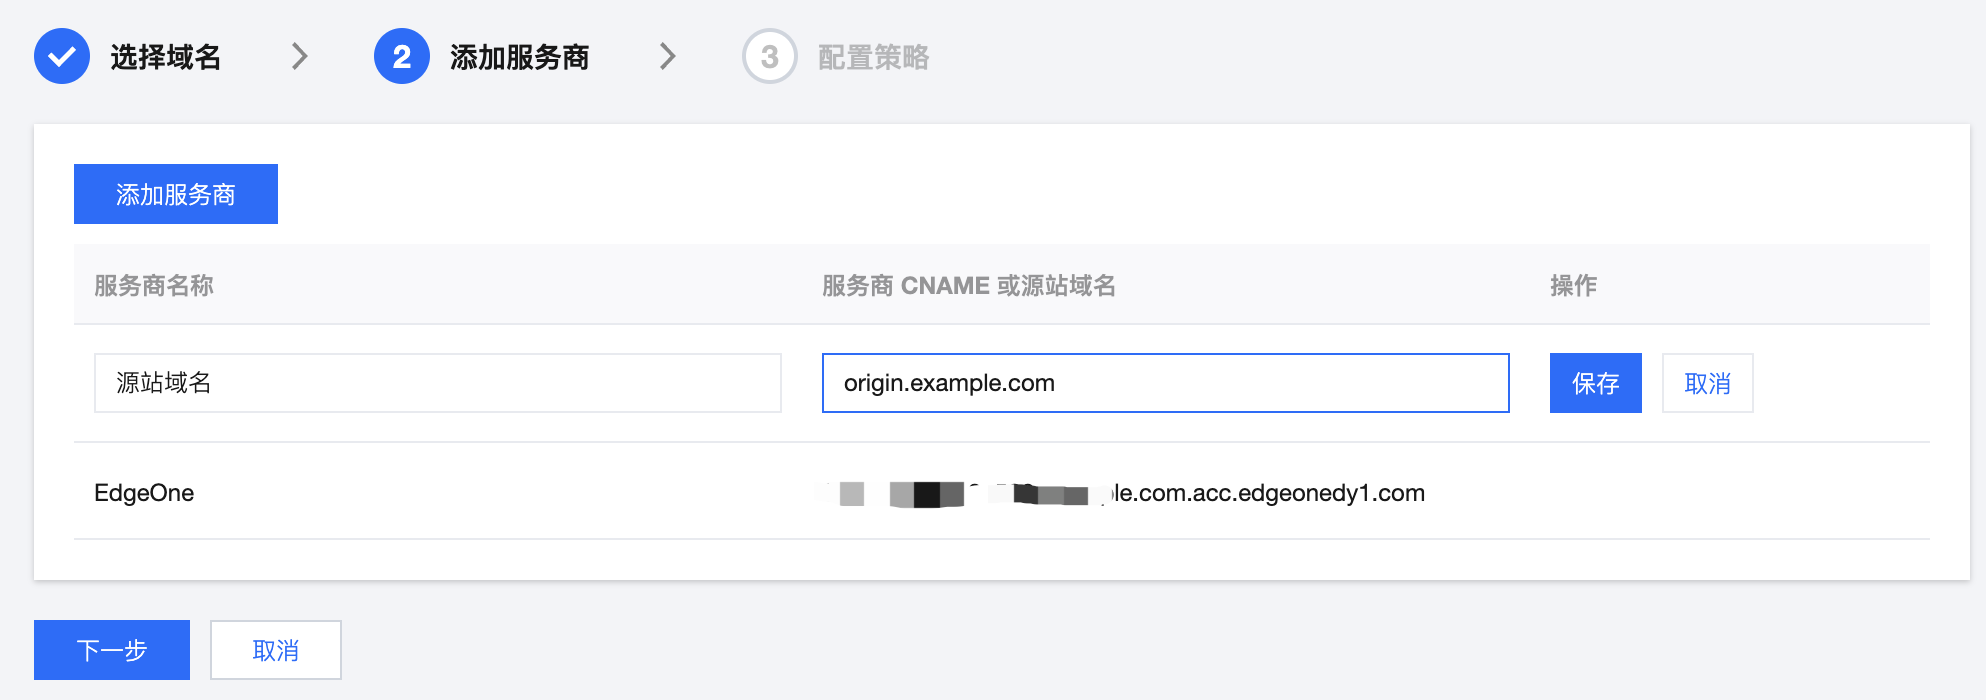Select the 添加服务商 step label
This screenshot has height=700, width=1986.
[520, 57]
